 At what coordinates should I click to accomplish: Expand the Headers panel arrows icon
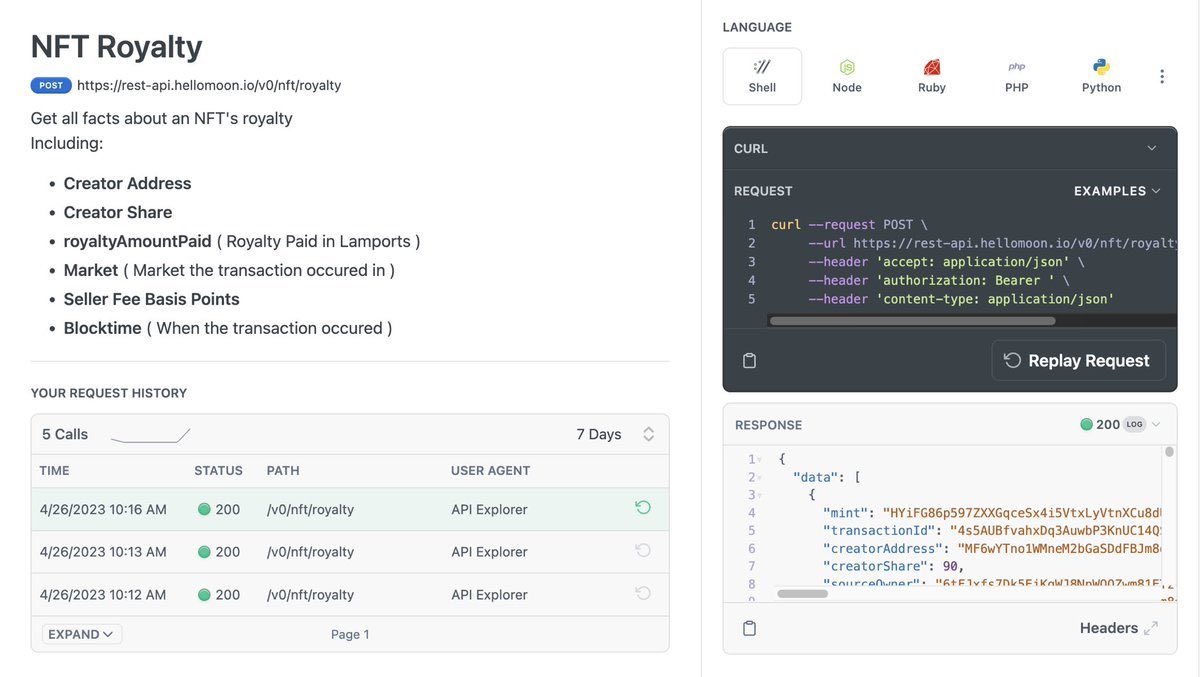click(1151, 628)
